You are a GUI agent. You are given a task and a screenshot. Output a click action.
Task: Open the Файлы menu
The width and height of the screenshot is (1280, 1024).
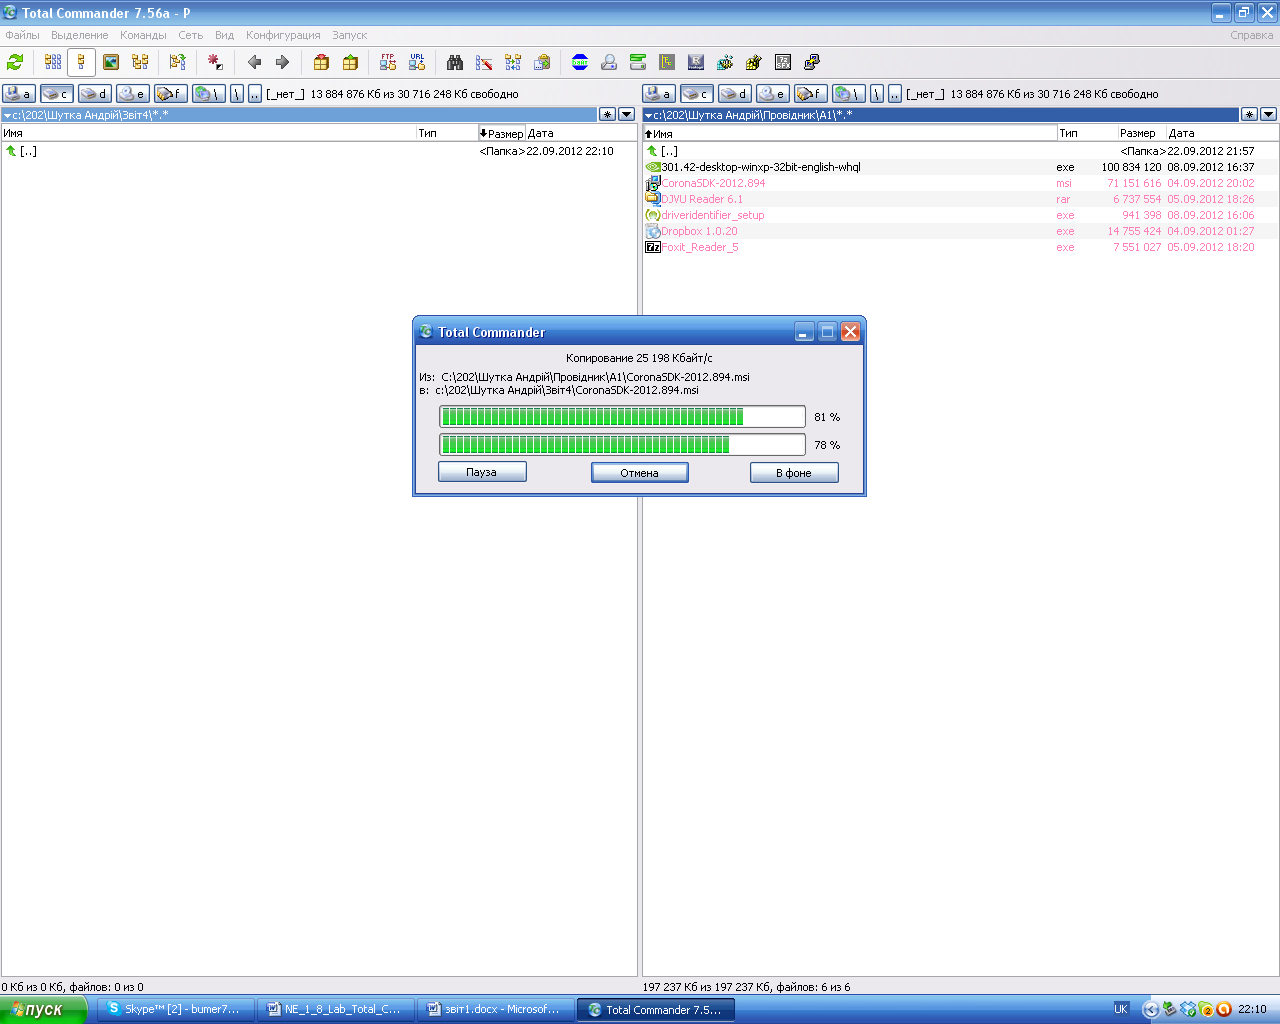22,35
